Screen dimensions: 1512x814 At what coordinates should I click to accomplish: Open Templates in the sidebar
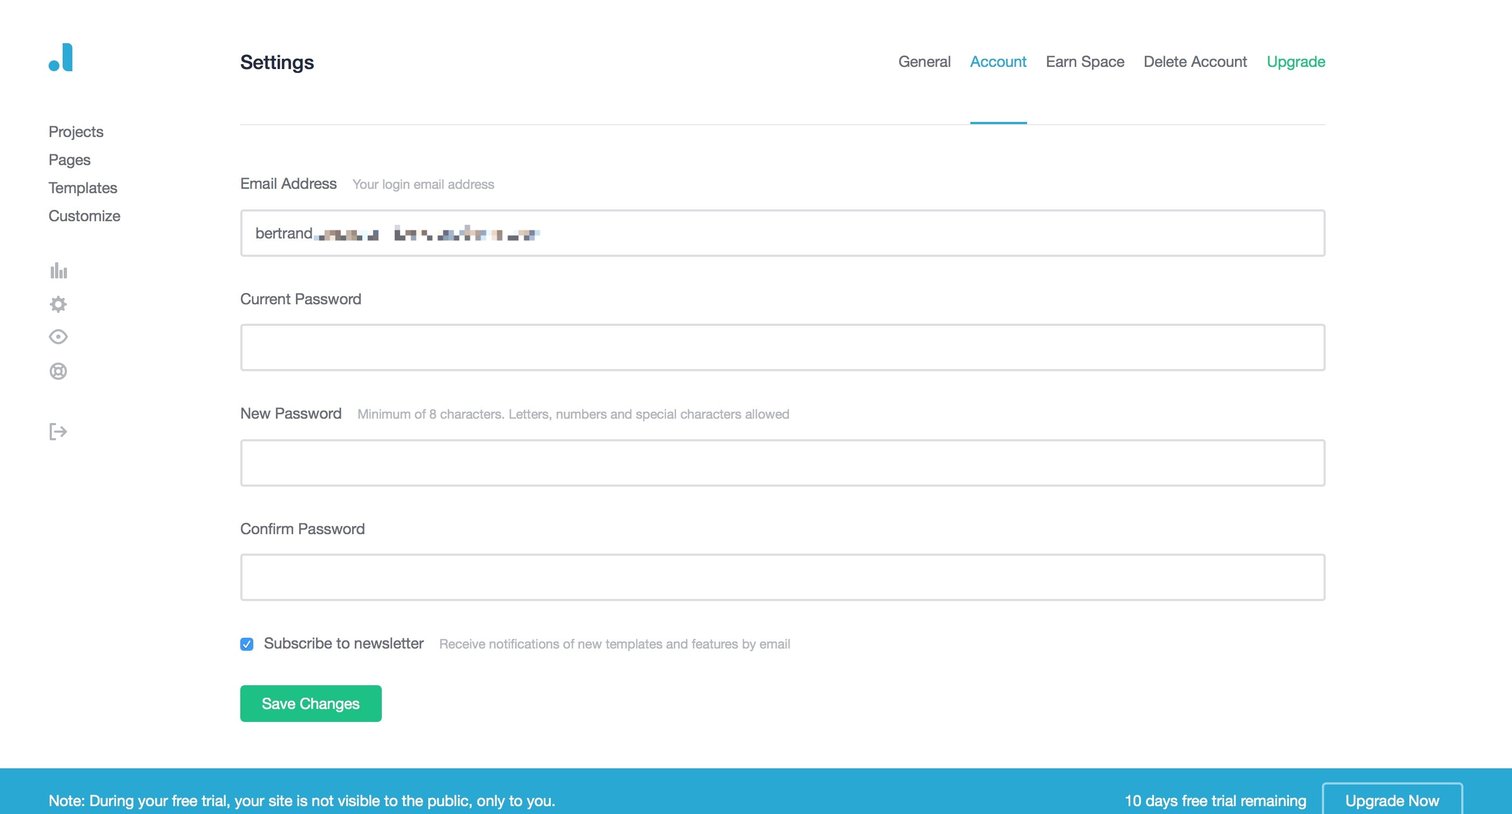click(x=83, y=188)
